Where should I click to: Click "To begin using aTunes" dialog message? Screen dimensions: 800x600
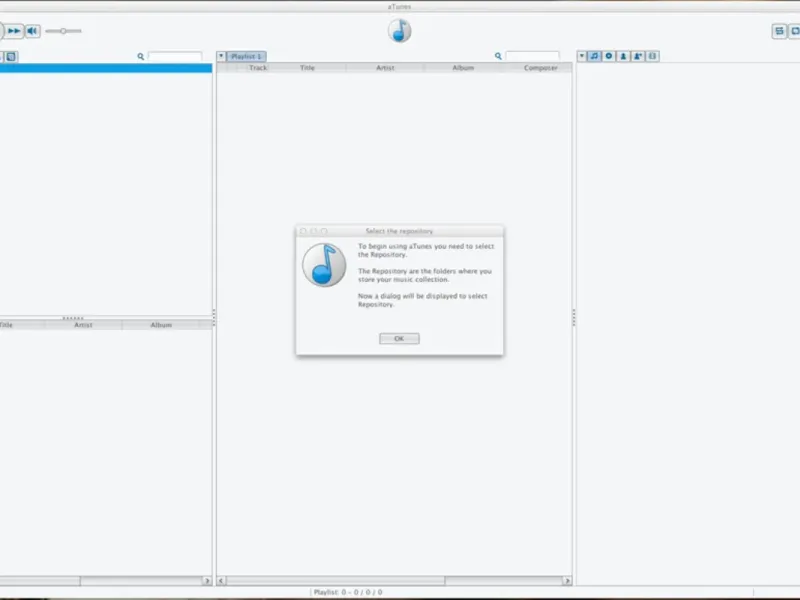tap(426, 250)
